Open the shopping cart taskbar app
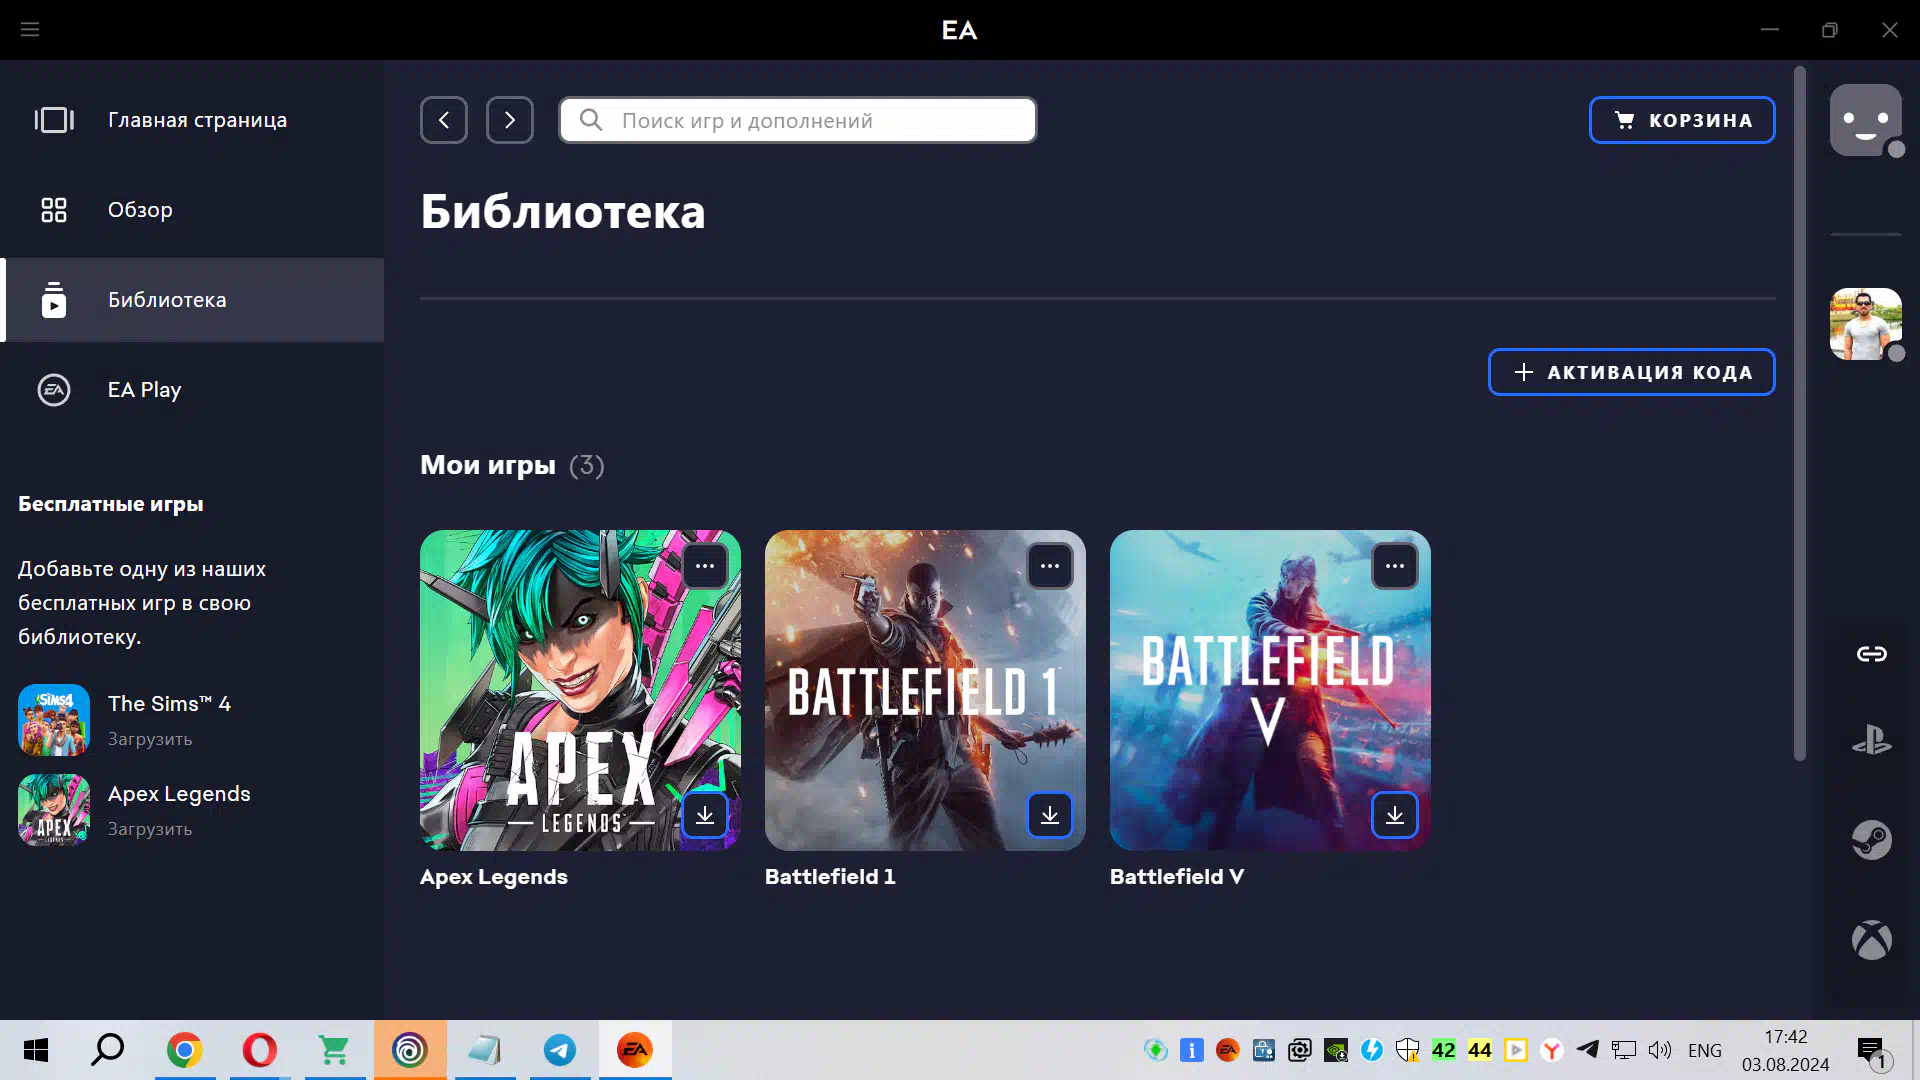This screenshot has height=1080, width=1920. pyautogui.click(x=335, y=1050)
